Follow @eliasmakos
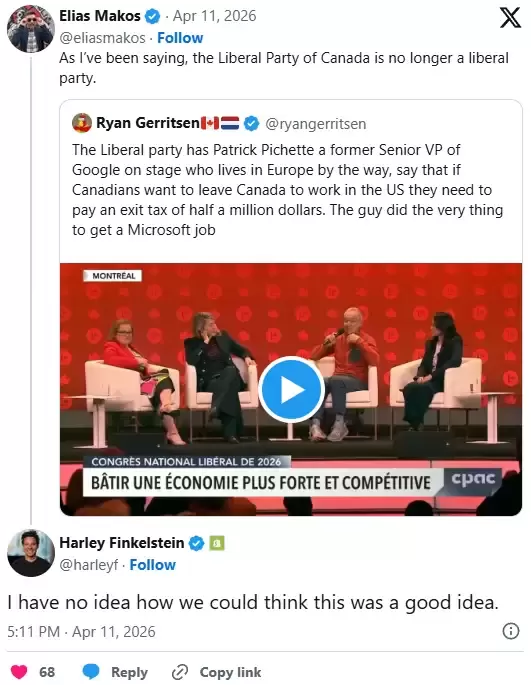The image size is (531, 685). pos(180,38)
